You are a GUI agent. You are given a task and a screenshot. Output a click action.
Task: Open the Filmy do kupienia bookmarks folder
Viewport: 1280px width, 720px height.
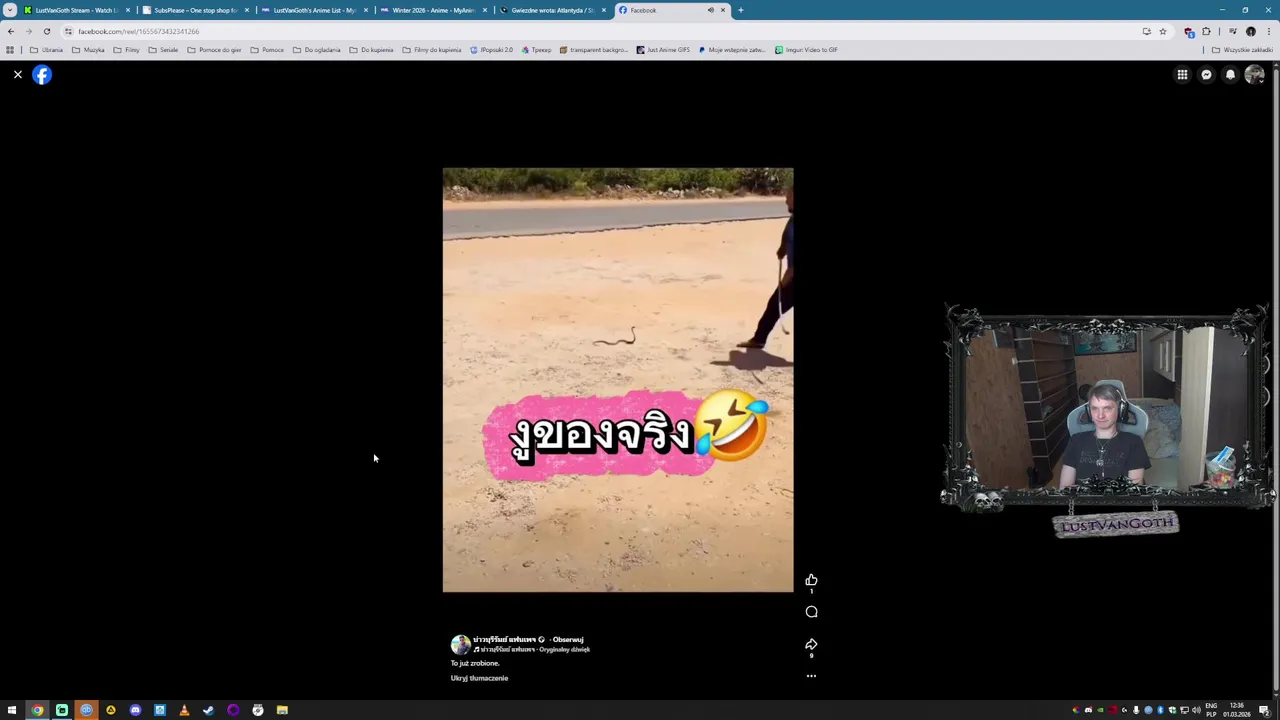click(x=432, y=50)
